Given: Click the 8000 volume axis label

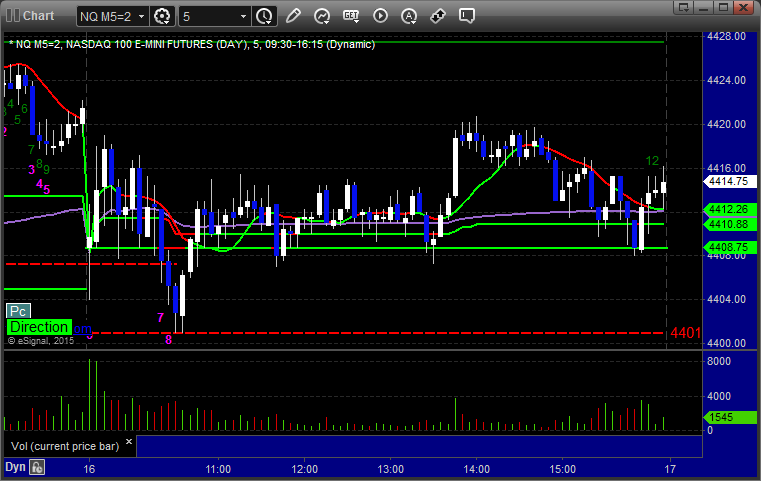Looking at the screenshot, I should (719, 361).
